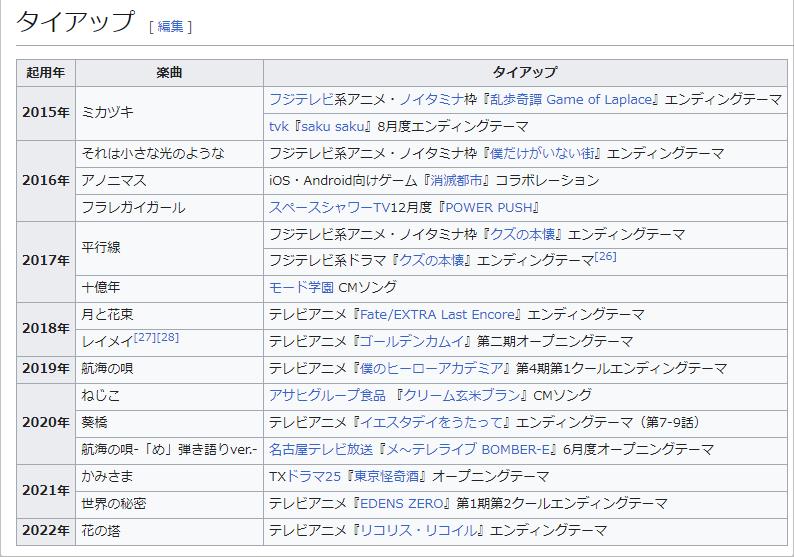Open the saku saku link
Viewport: 794px width, 557px height.
(333, 126)
